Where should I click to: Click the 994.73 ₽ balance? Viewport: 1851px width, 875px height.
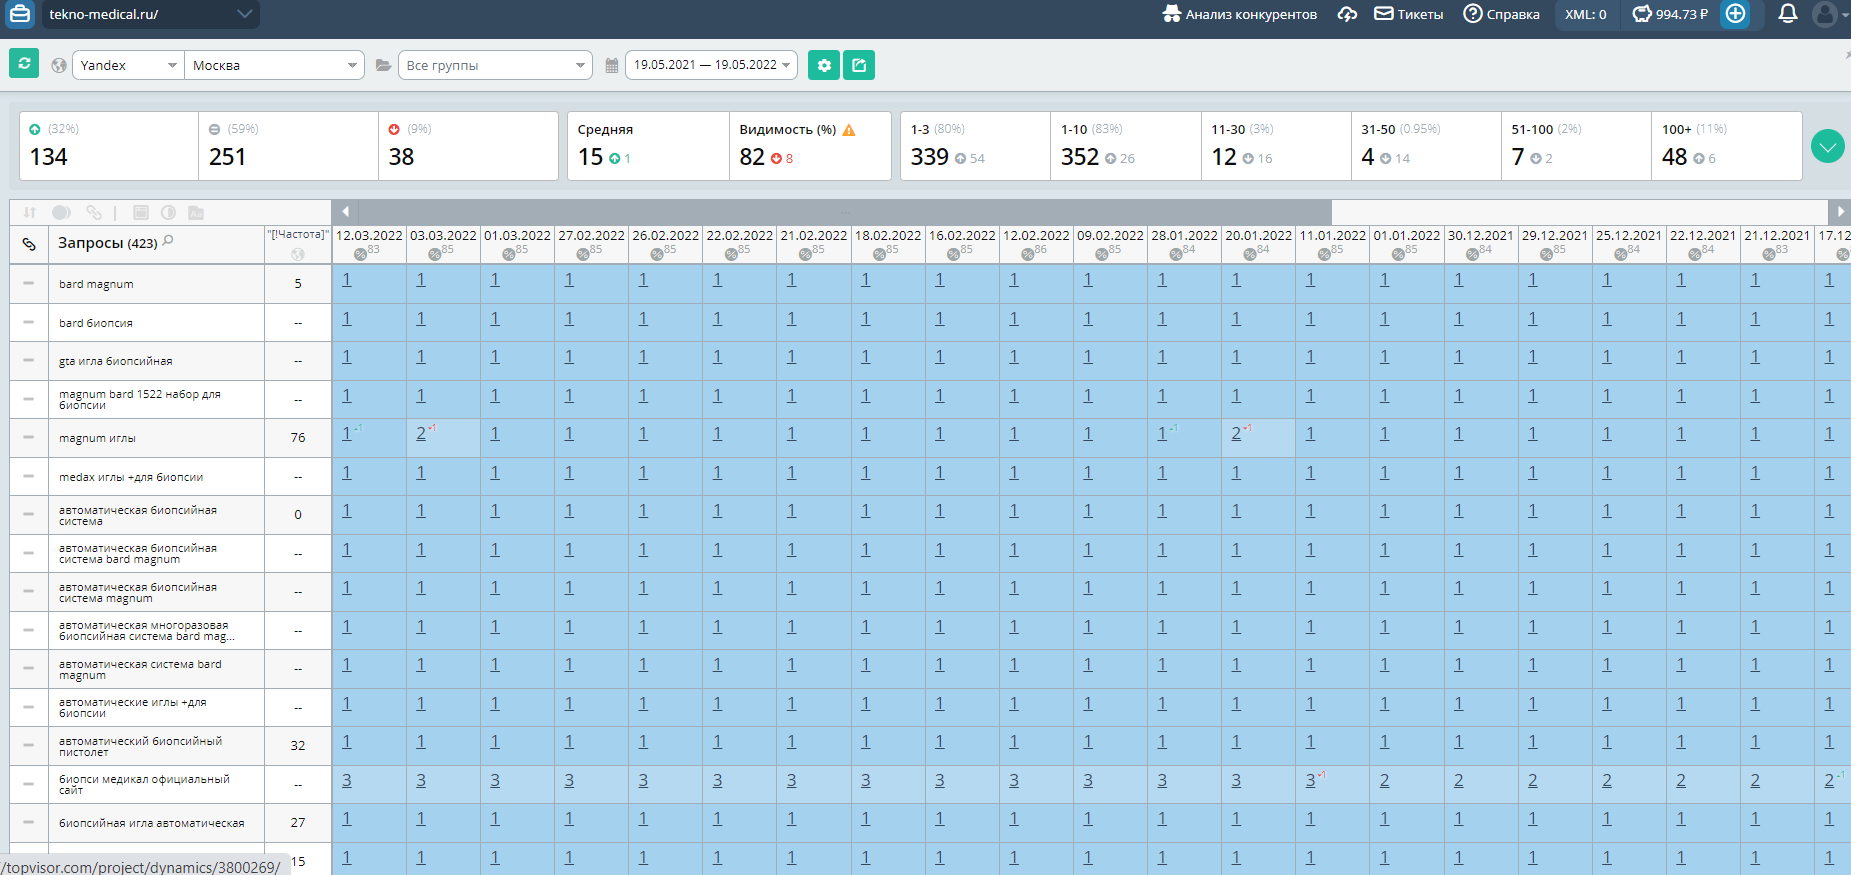[1670, 14]
